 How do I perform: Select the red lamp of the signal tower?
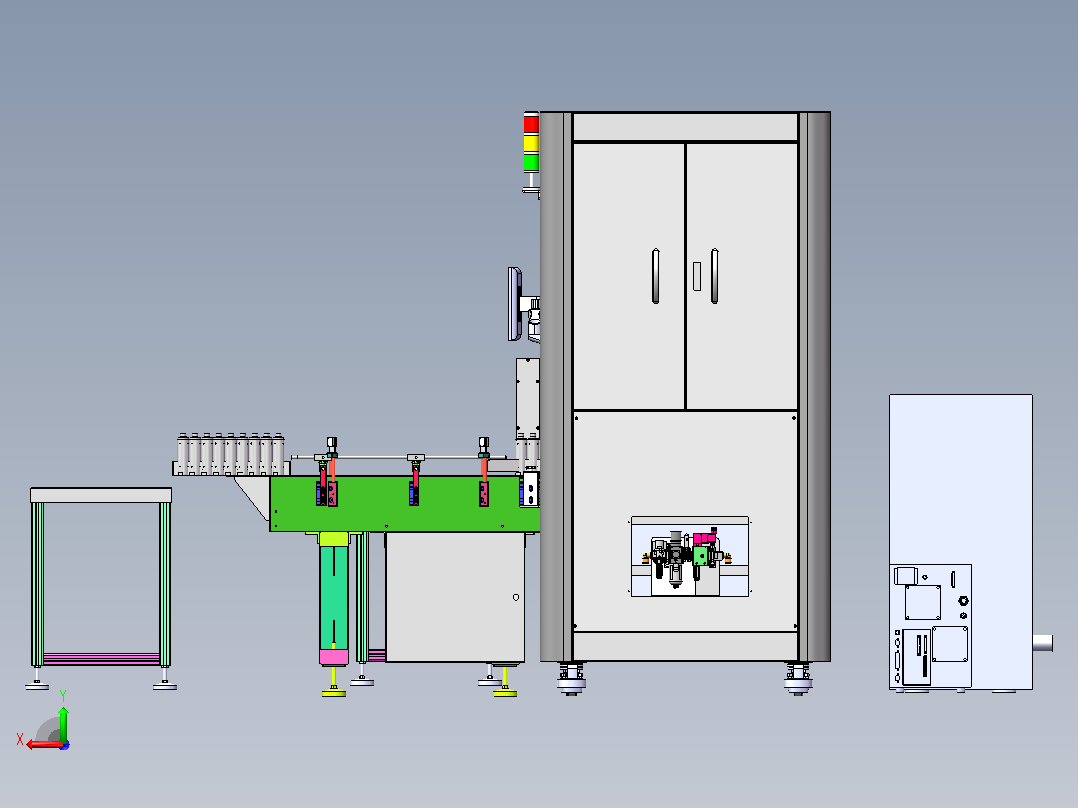click(x=531, y=123)
